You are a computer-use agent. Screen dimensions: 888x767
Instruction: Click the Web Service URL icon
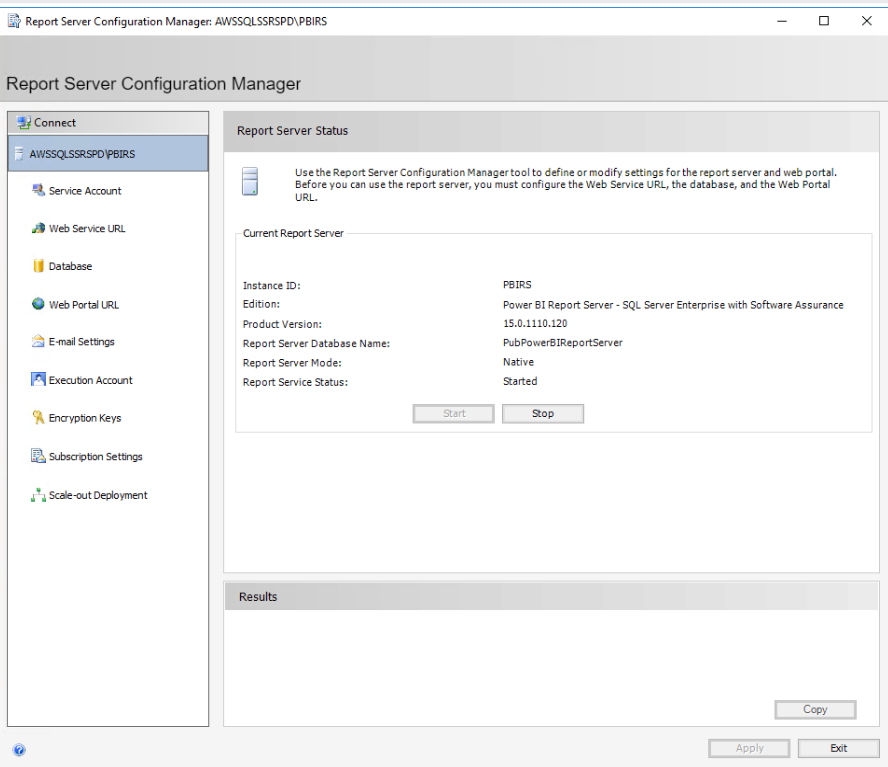(x=38, y=228)
